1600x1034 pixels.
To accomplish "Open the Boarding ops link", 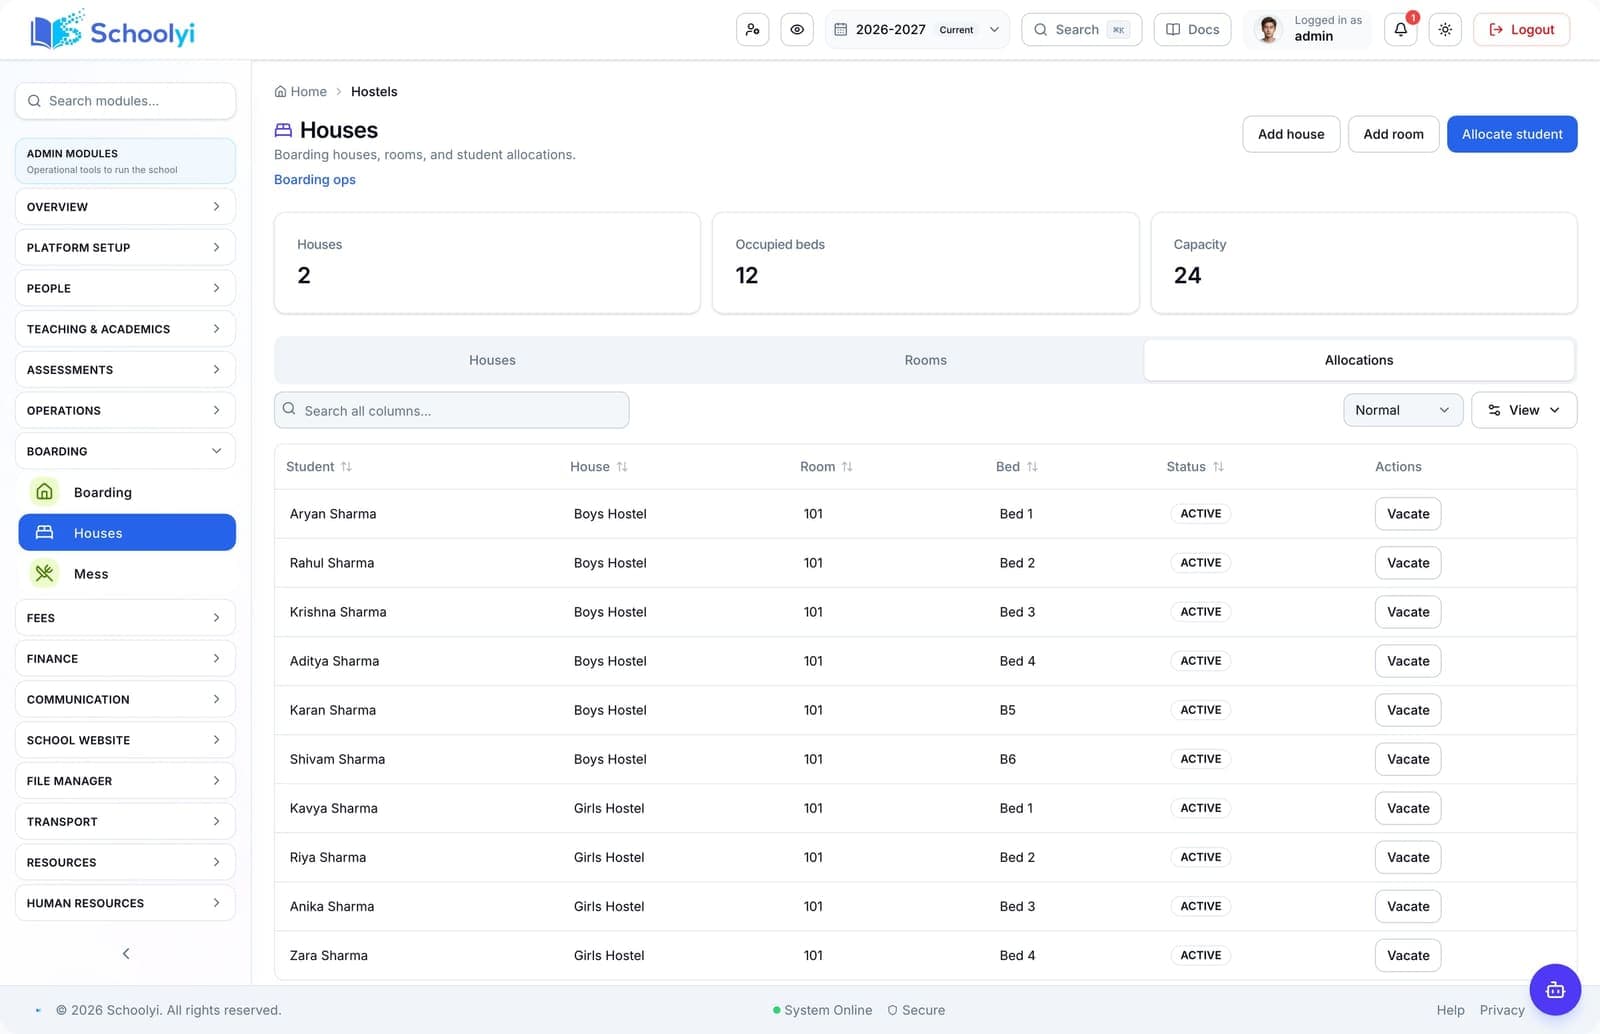I will (x=315, y=180).
